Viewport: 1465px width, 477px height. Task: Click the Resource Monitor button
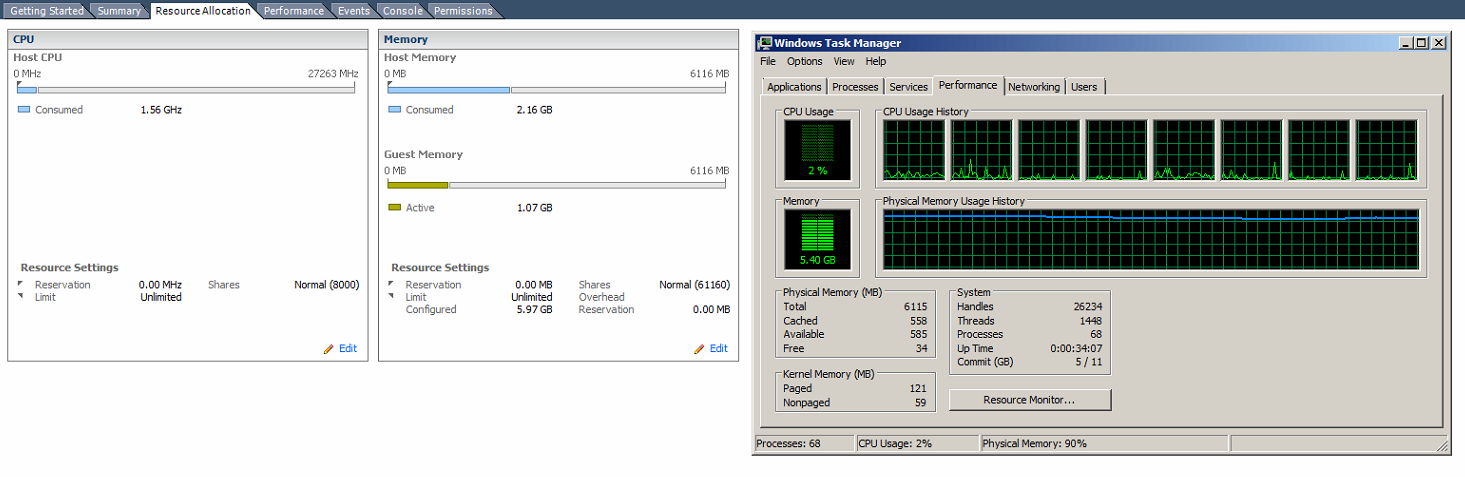coord(1029,400)
